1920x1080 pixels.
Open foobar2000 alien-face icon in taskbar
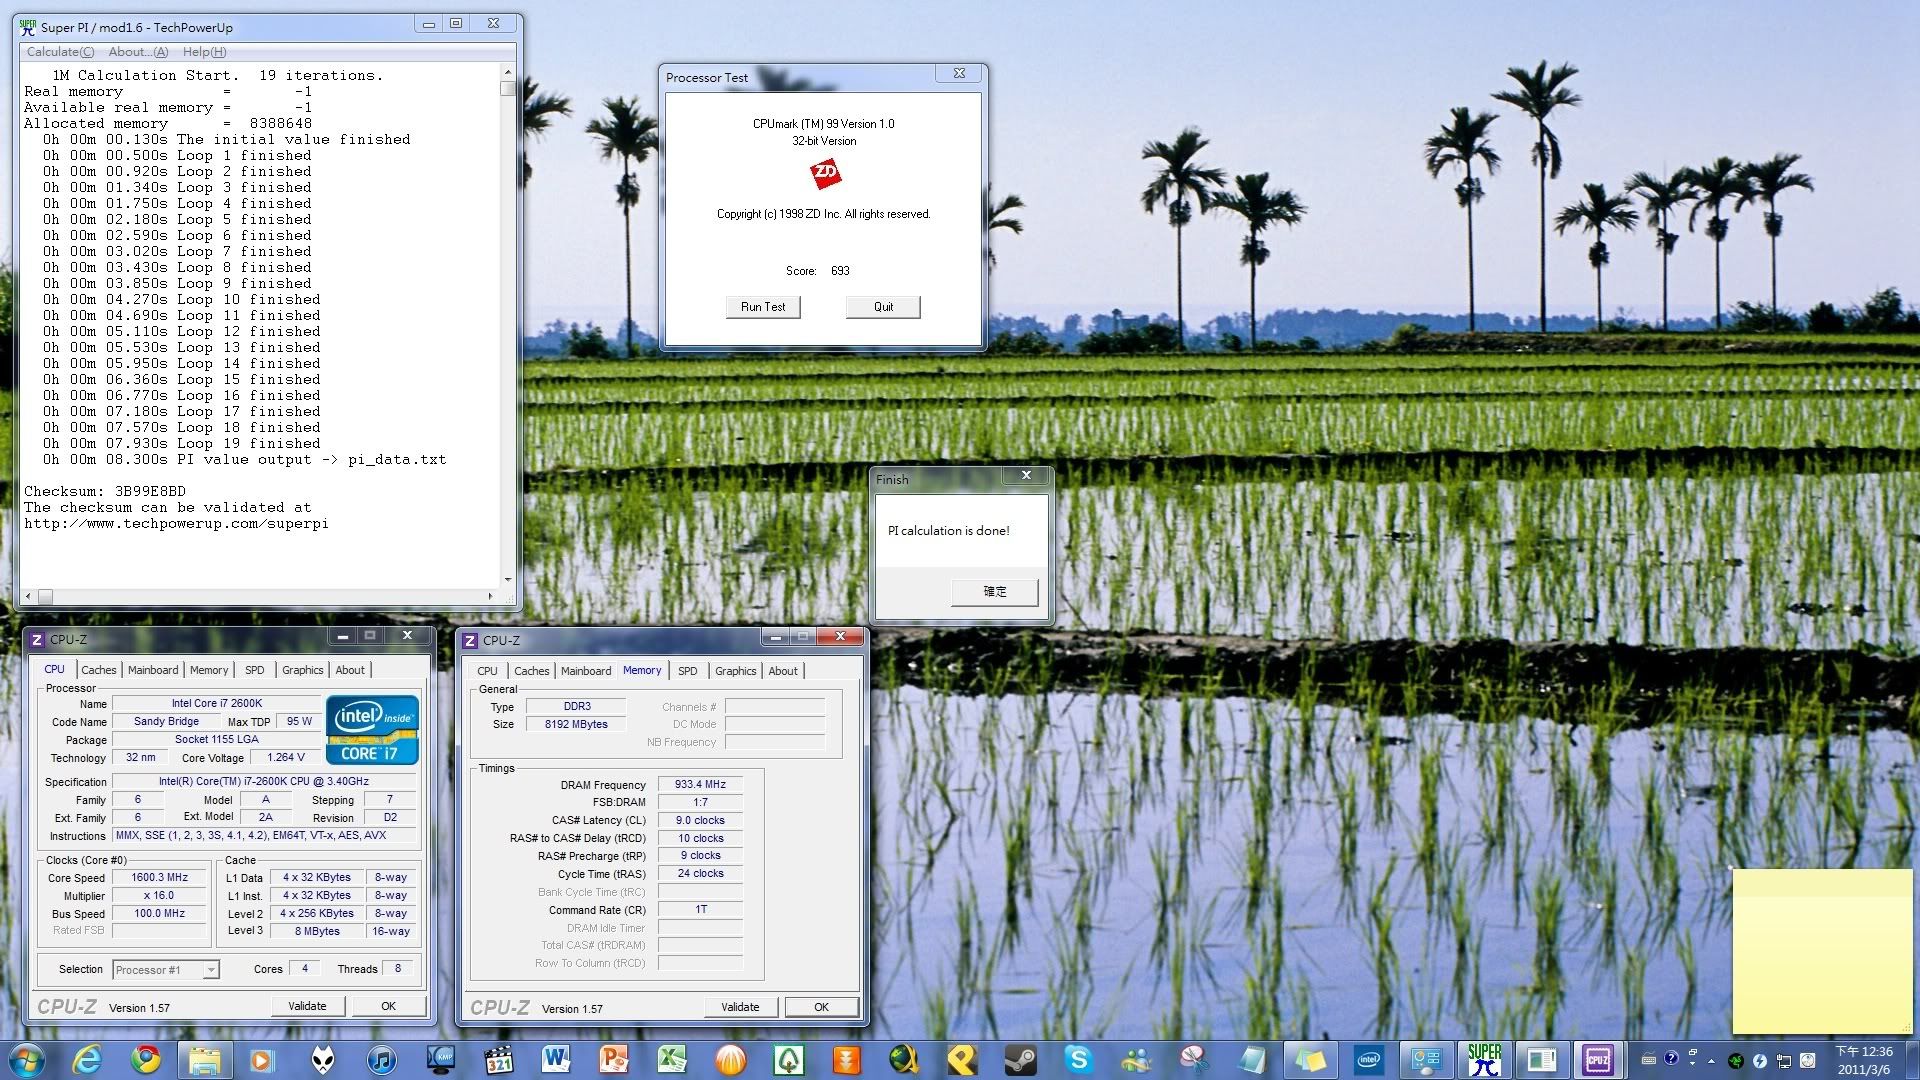point(322,1059)
